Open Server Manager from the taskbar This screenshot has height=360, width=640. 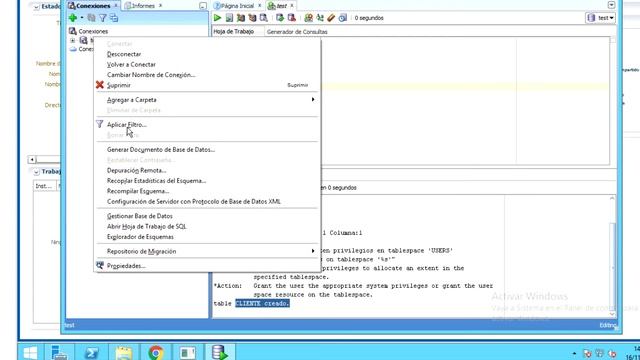point(59,352)
